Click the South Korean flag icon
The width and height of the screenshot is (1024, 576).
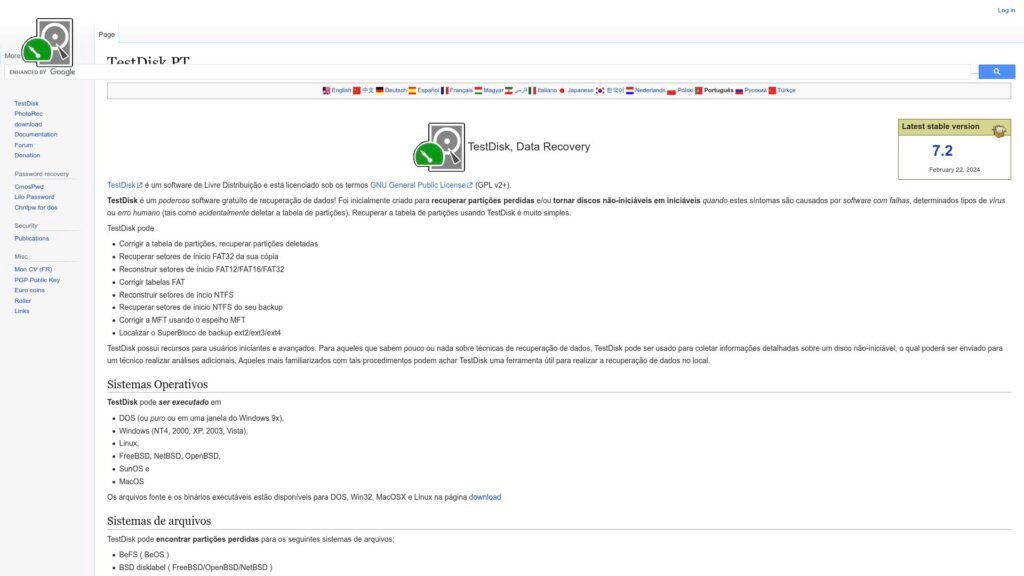600,91
